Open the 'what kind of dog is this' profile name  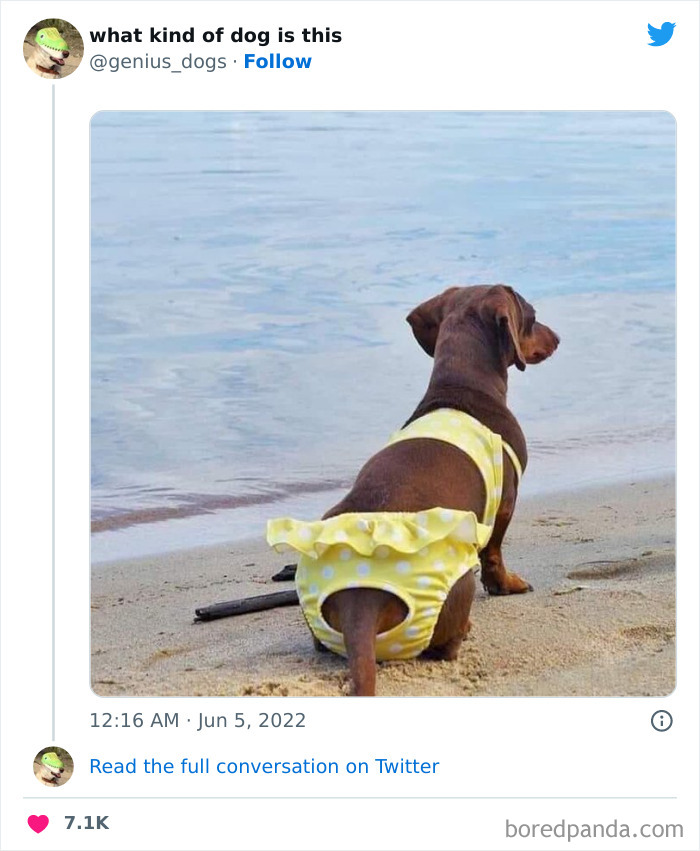point(216,35)
